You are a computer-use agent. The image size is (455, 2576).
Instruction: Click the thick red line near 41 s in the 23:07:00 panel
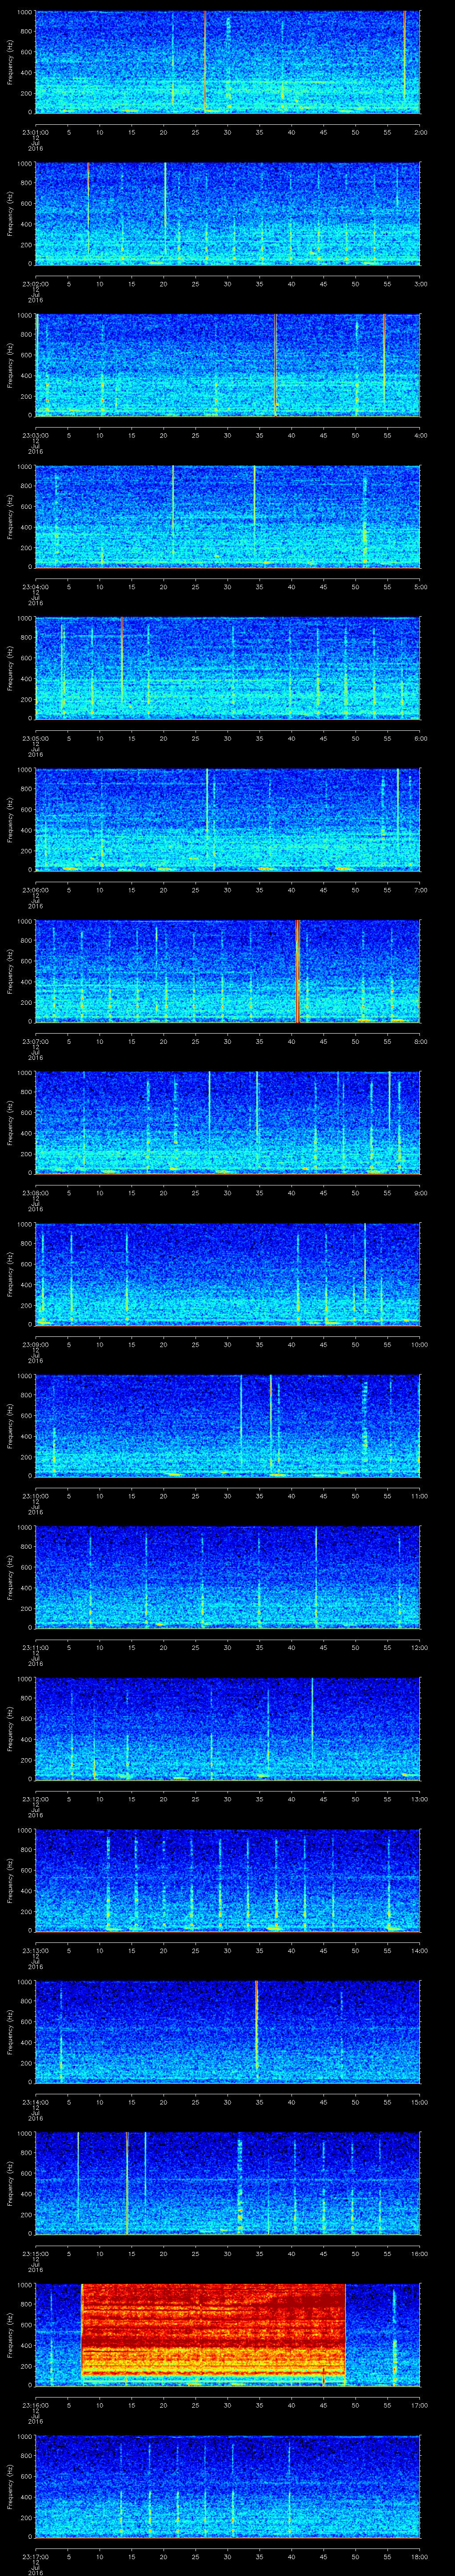tap(298, 970)
